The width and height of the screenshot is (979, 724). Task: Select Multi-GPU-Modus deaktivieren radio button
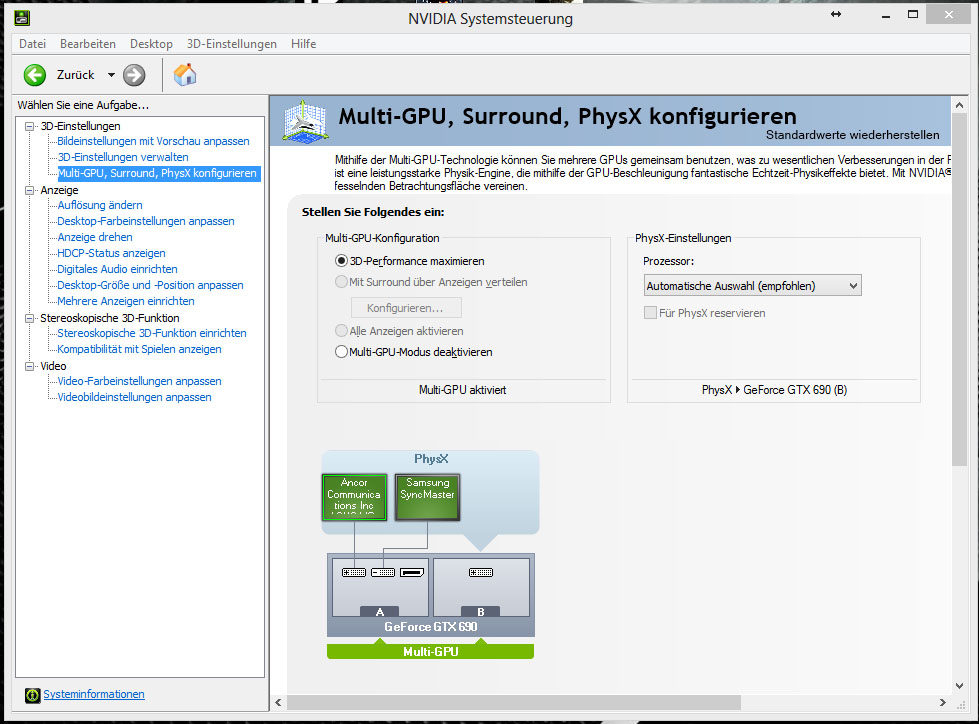(x=341, y=352)
